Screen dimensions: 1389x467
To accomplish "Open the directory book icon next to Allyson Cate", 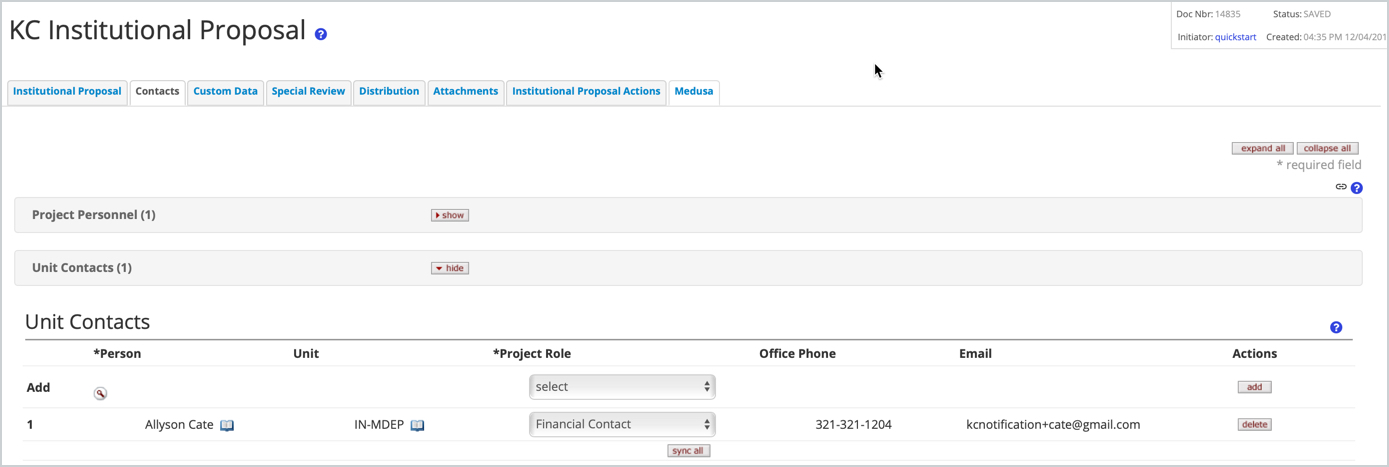I will (227, 425).
